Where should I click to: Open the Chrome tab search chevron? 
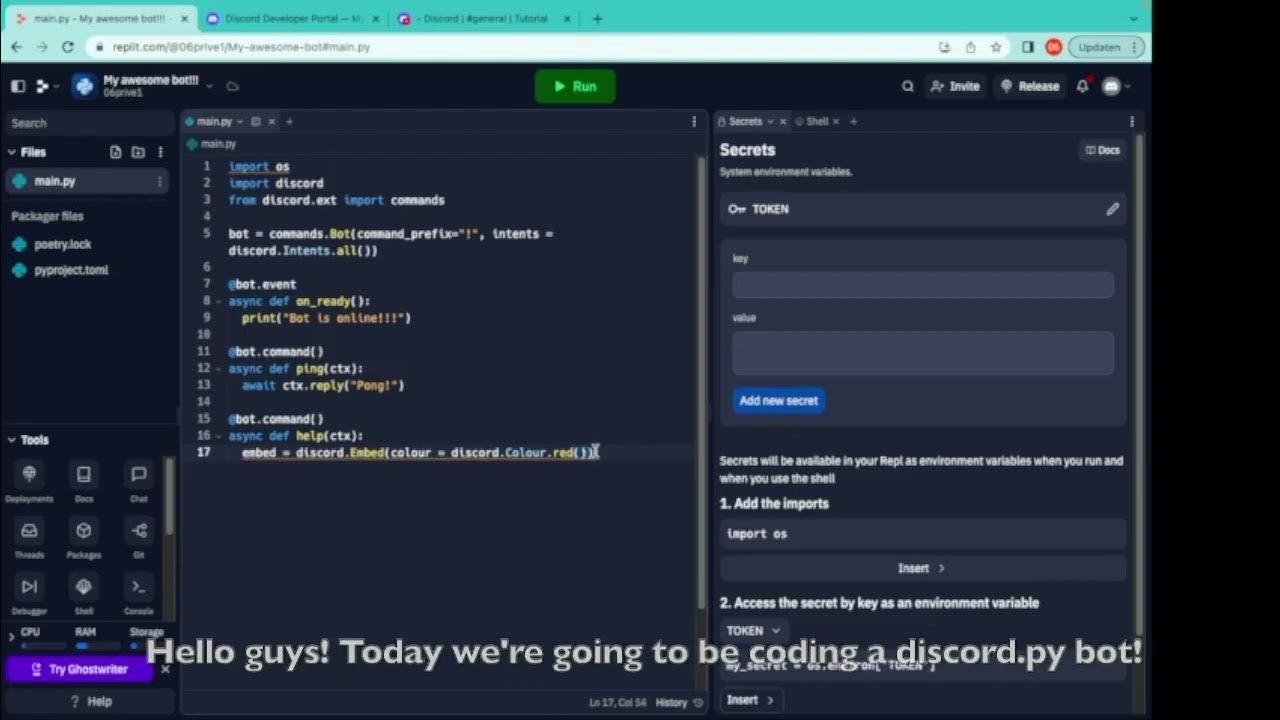pos(1133,18)
